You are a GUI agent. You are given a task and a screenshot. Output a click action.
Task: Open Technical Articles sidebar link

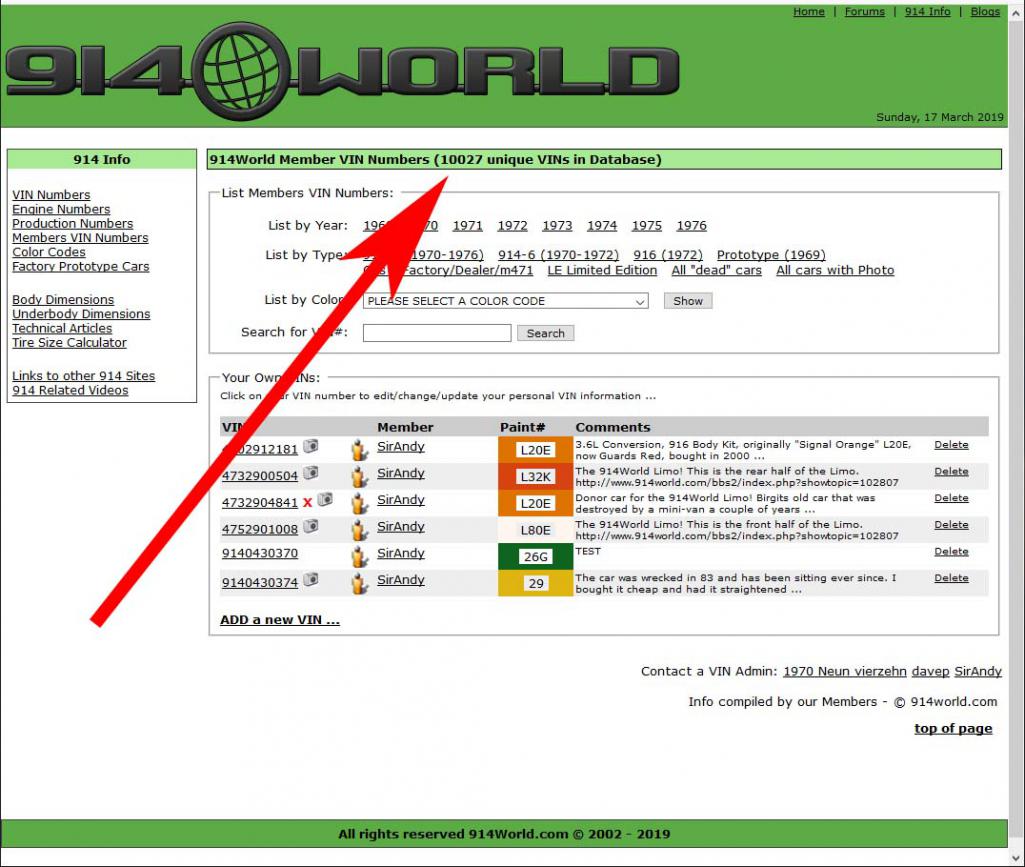(62, 328)
